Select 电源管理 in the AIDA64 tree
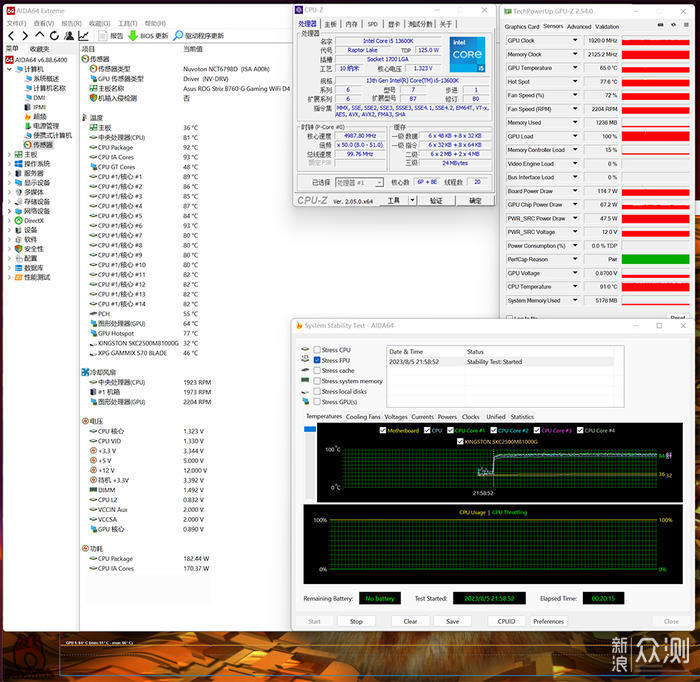 (46, 126)
